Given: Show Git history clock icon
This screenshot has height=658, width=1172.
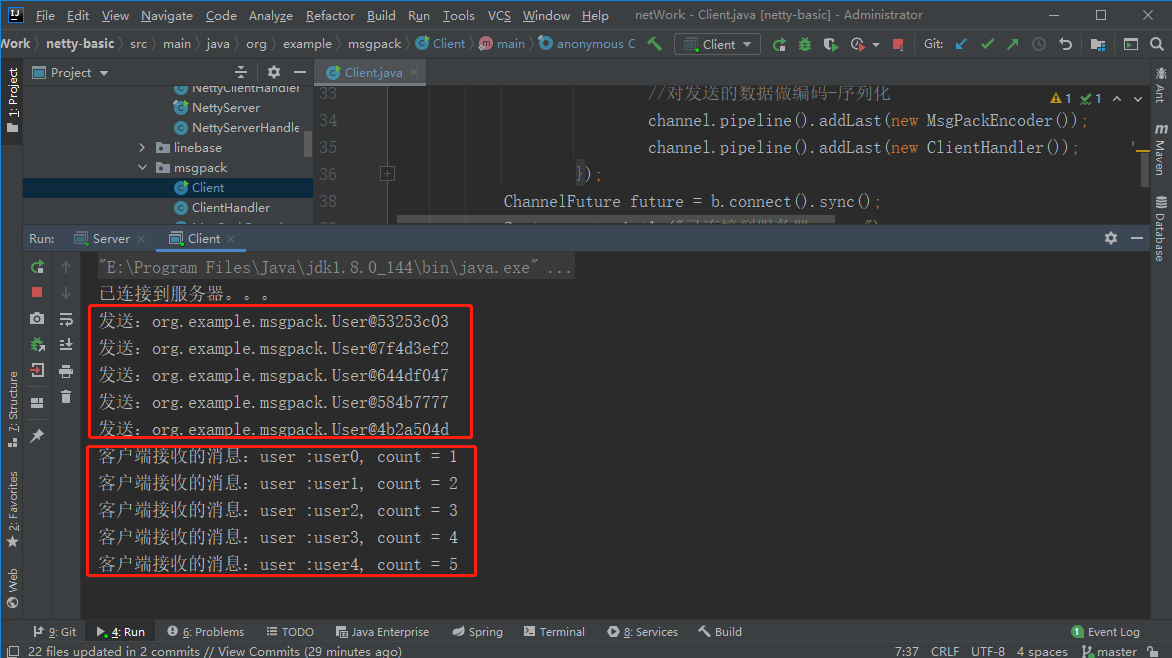Looking at the screenshot, I should click(x=1039, y=44).
